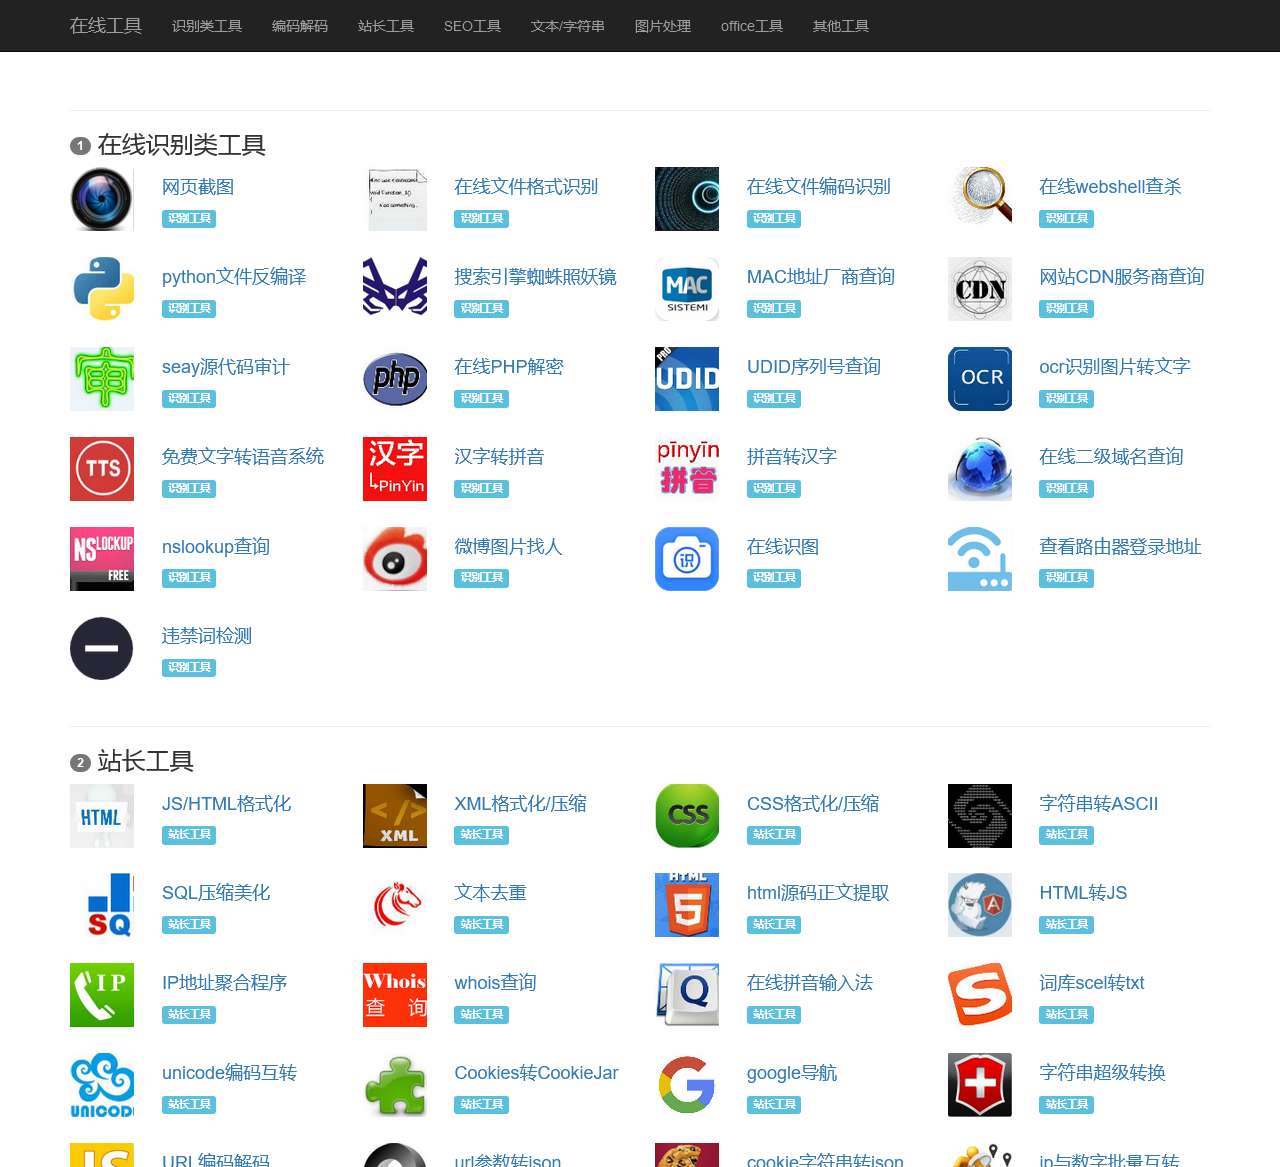Click the 违禁词检测 no-entry icon
This screenshot has height=1167, width=1280.
[x=102, y=648]
